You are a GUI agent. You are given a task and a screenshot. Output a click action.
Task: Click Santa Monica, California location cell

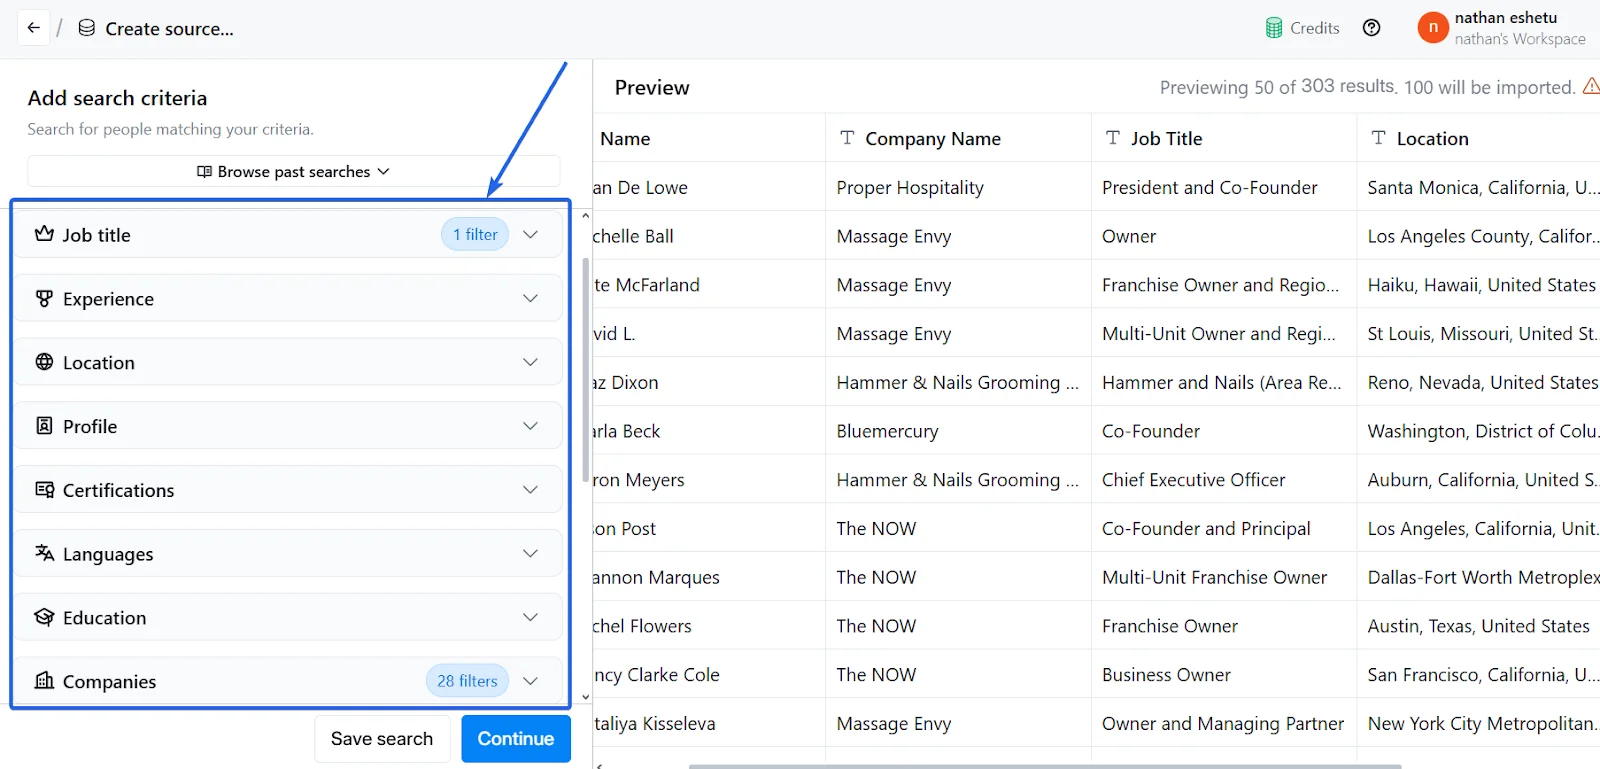(1478, 188)
